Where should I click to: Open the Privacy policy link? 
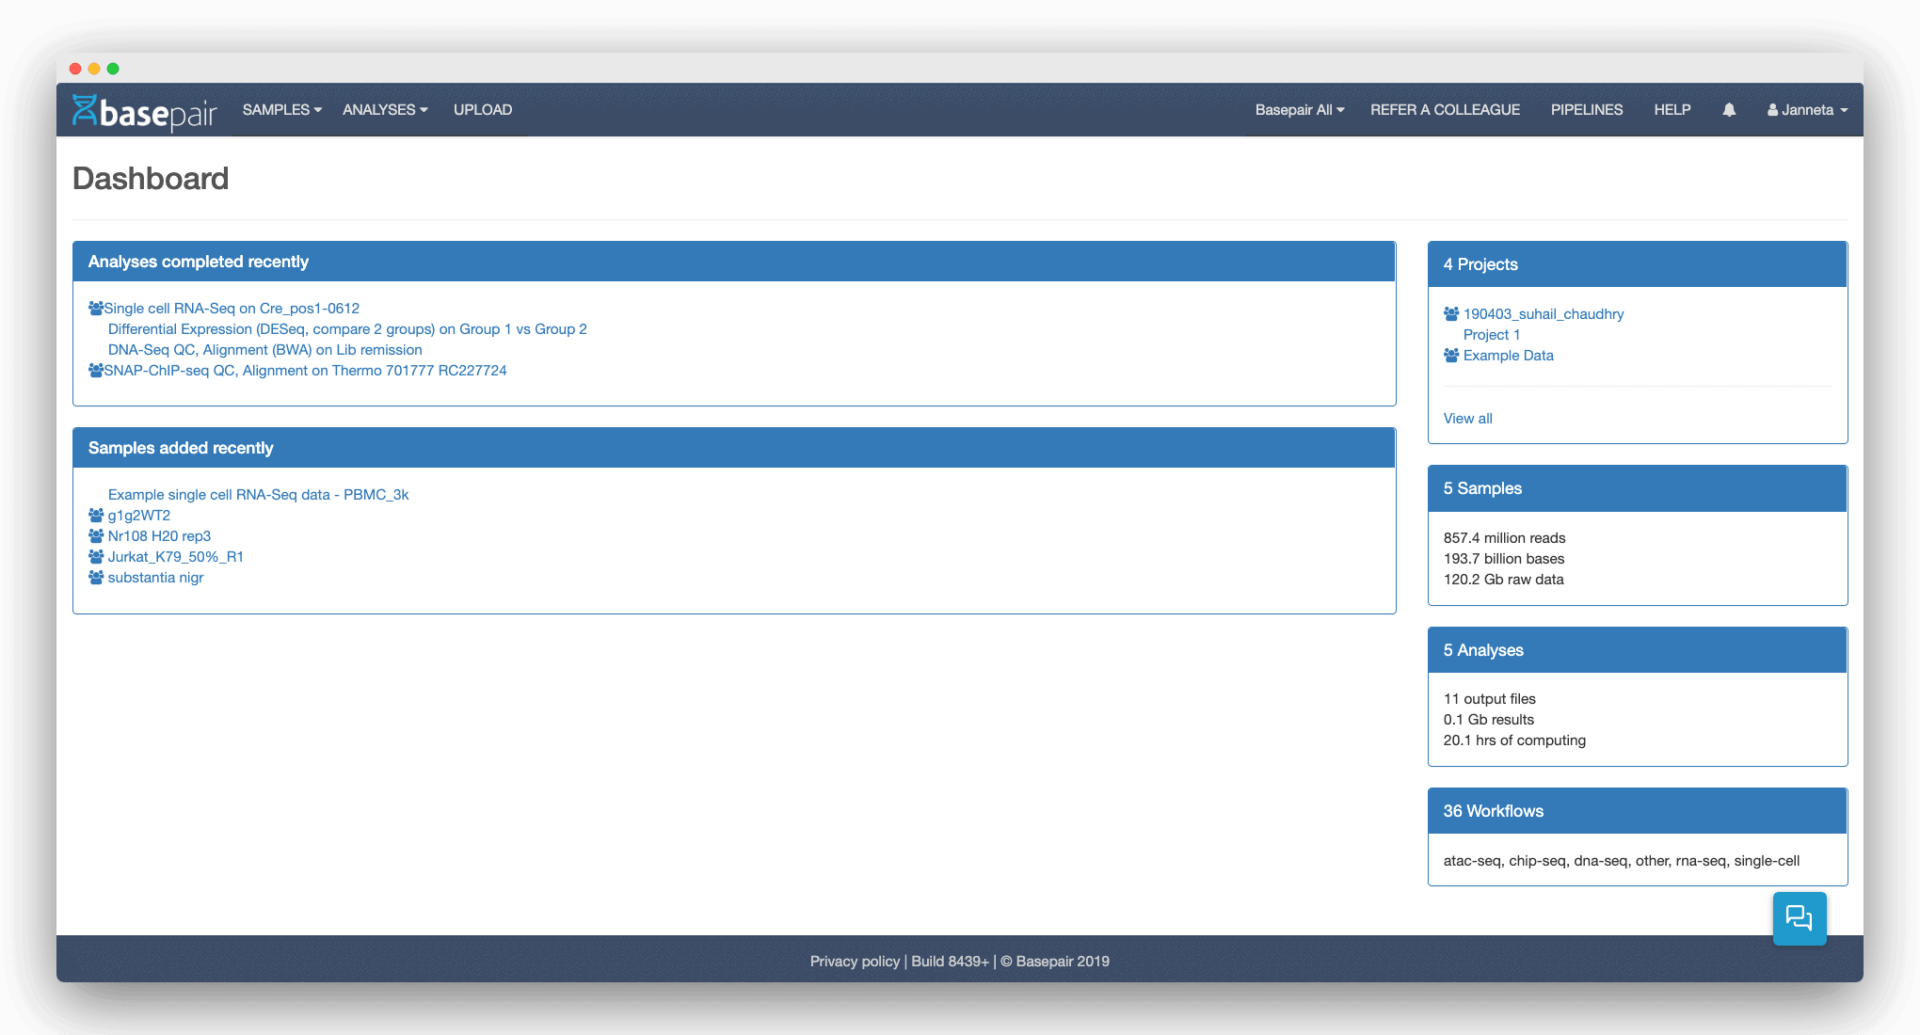pyautogui.click(x=854, y=961)
